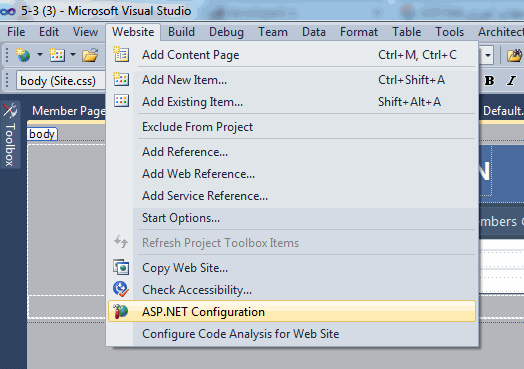The height and width of the screenshot is (369, 524).
Task: Close the Website menu by clicking its header
Action: point(133,32)
